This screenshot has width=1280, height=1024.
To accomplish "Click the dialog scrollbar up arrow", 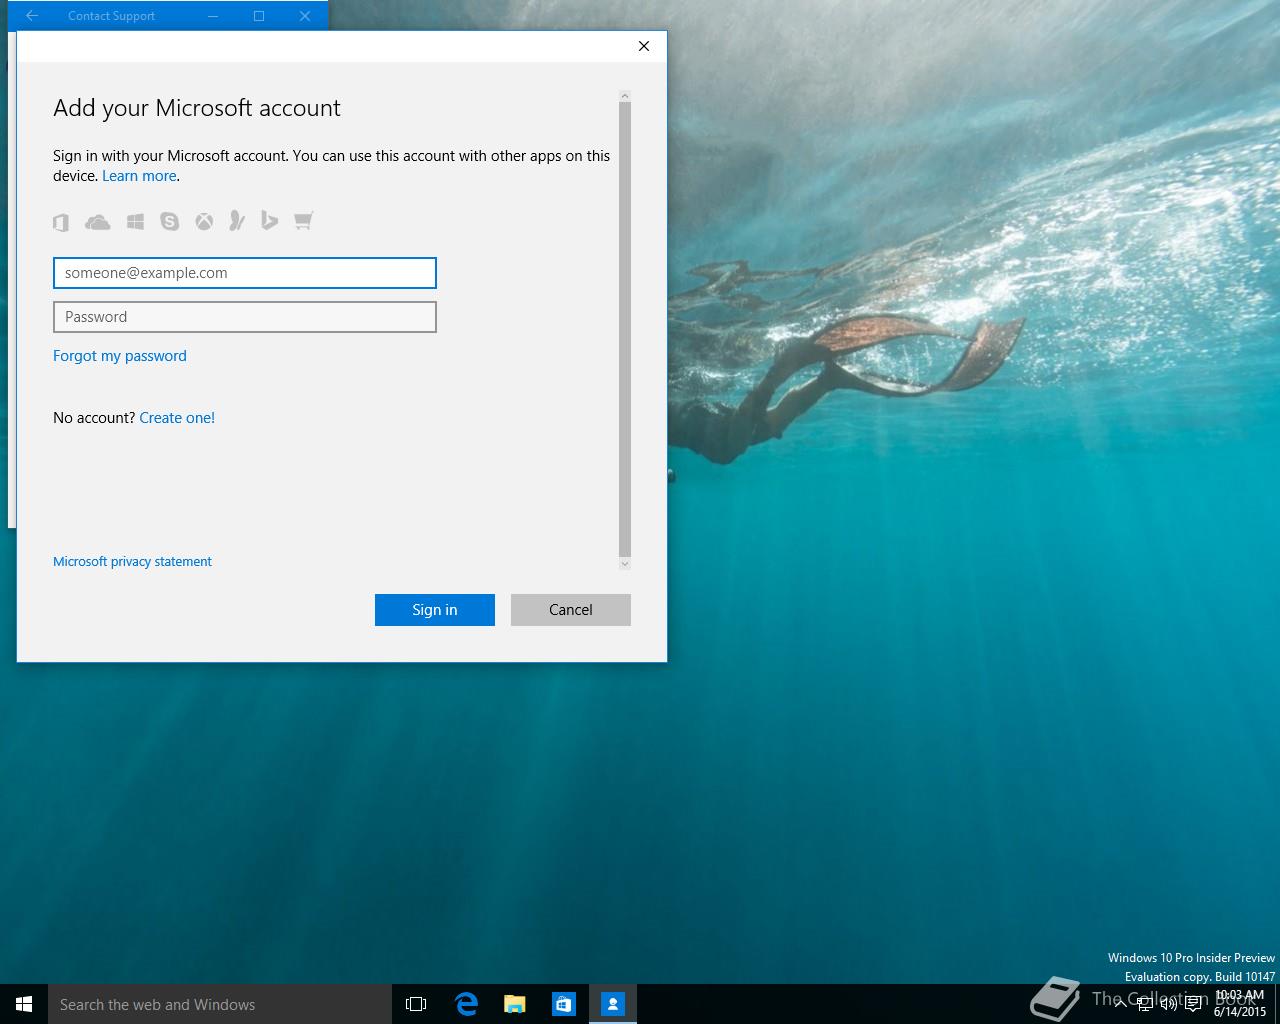I will coord(625,96).
